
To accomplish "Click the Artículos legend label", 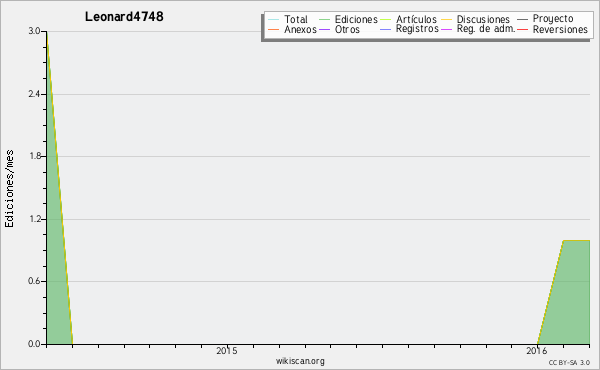I will 416,20.
